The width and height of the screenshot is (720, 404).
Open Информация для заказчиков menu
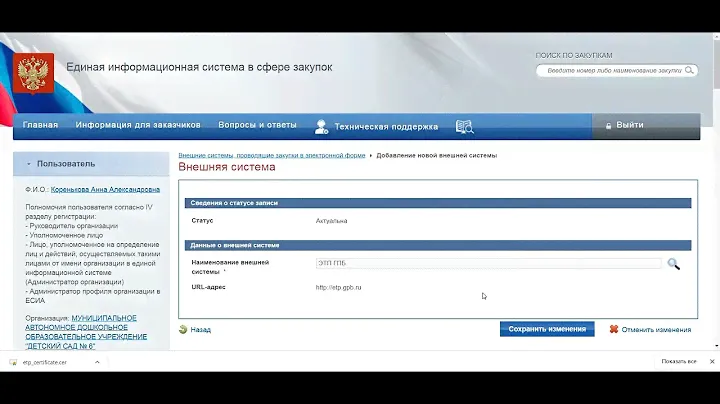[x=138, y=126]
